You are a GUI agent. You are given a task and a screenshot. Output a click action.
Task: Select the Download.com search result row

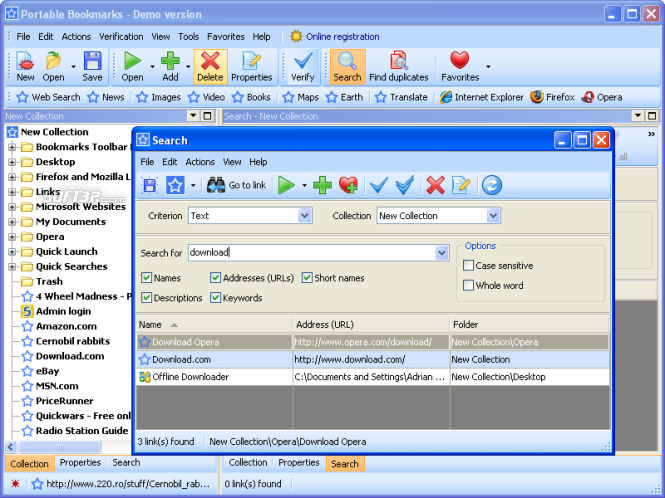(x=373, y=360)
